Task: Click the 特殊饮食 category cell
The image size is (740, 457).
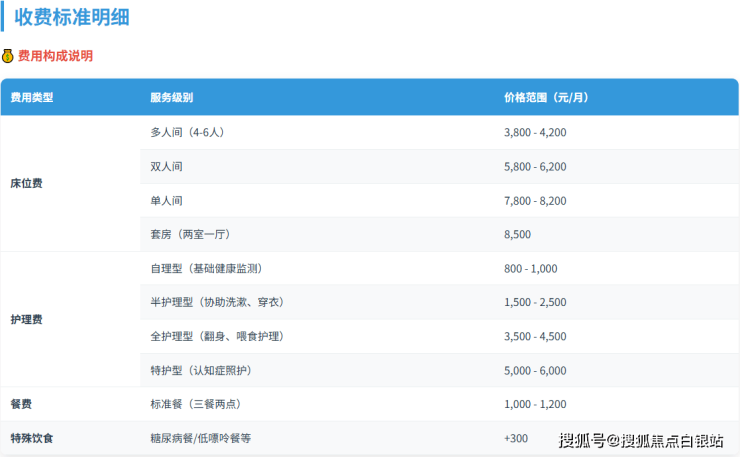Action: pyautogui.click(x=32, y=438)
